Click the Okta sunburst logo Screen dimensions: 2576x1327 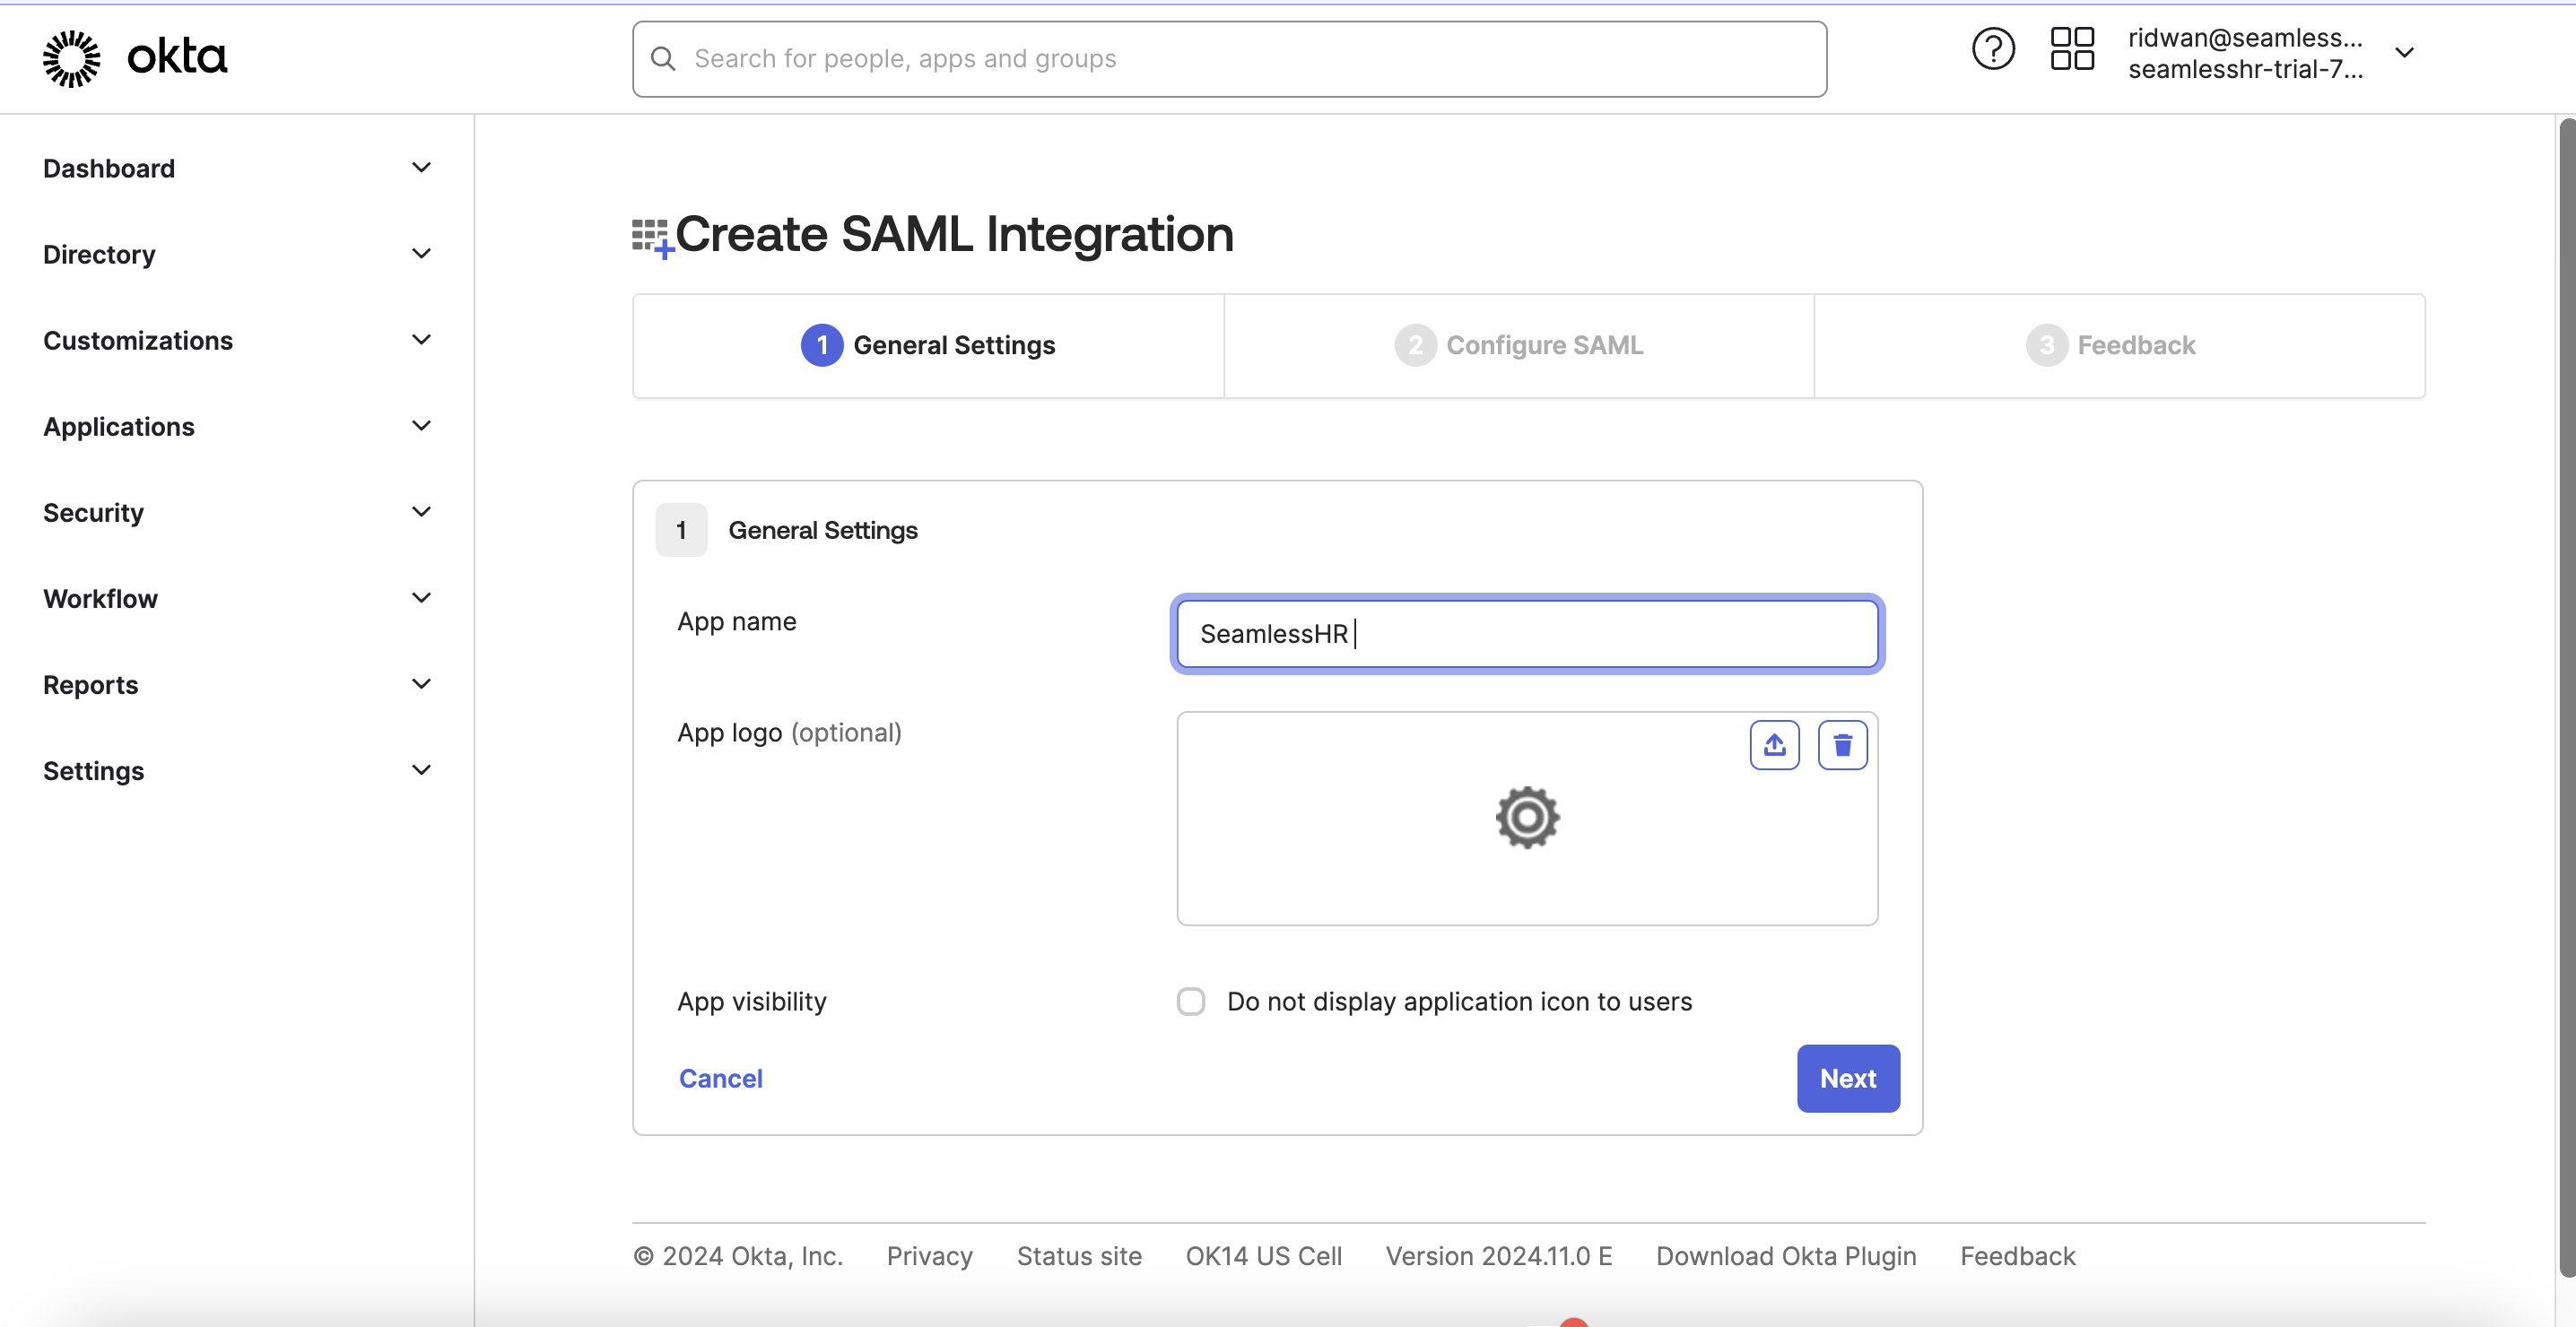(x=71, y=58)
